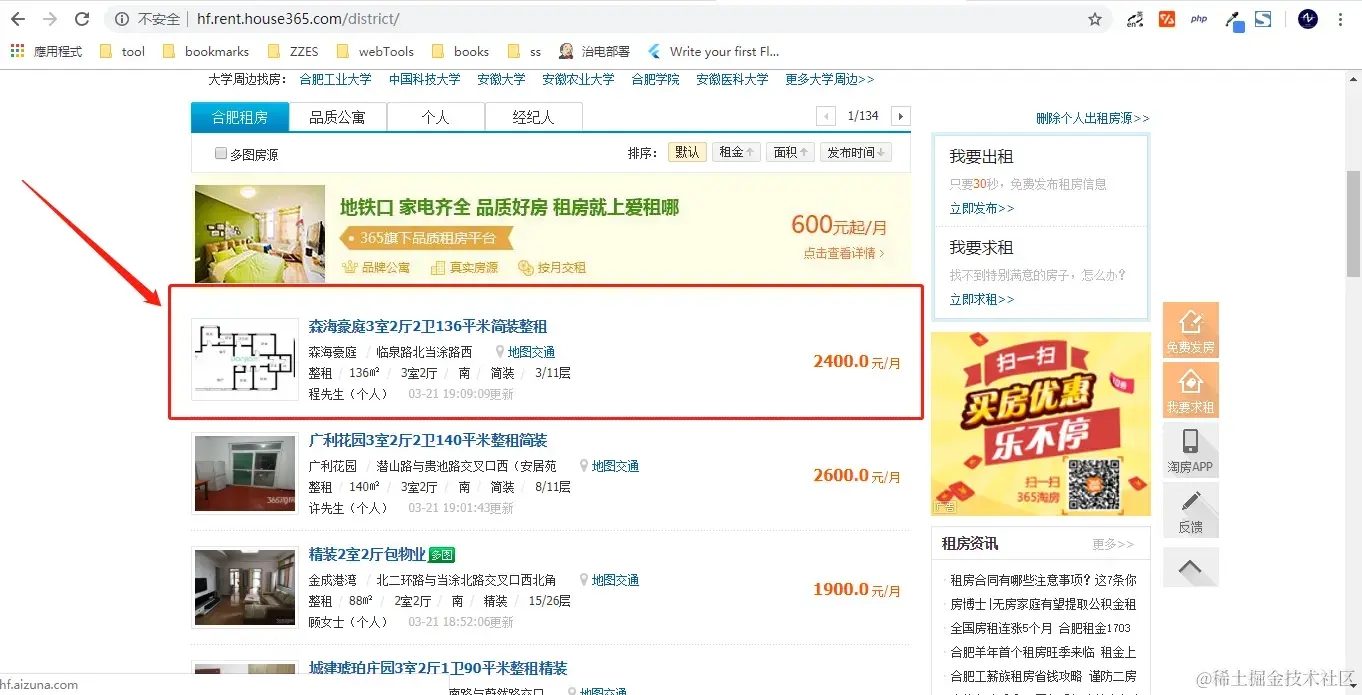This screenshot has height=695, width=1362.
Task: Switch to the 经纪人 tab
Action: coord(533,117)
